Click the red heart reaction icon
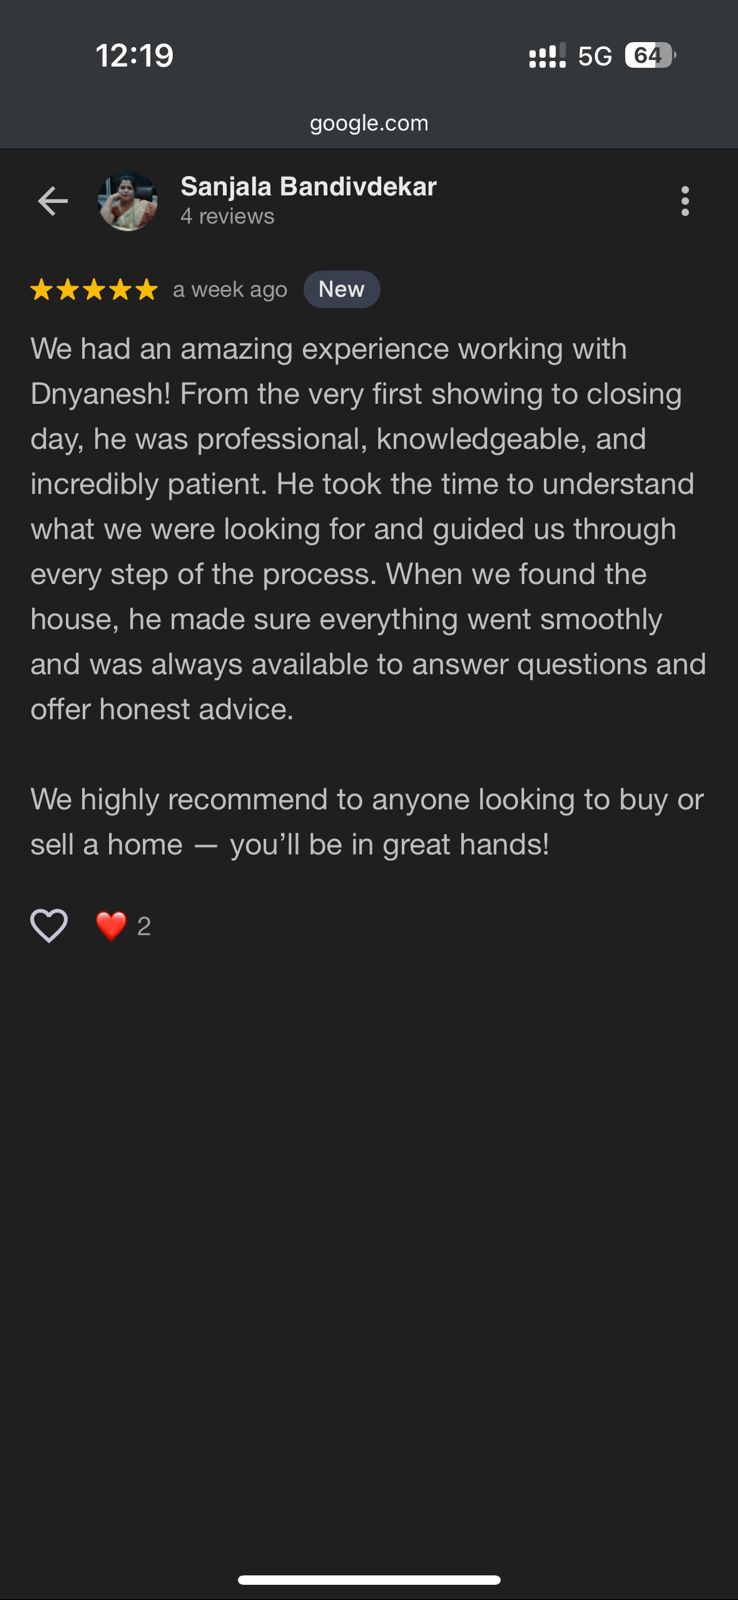Image resolution: width=738 pixels, height=1600 pixels. tap(111, 926)
